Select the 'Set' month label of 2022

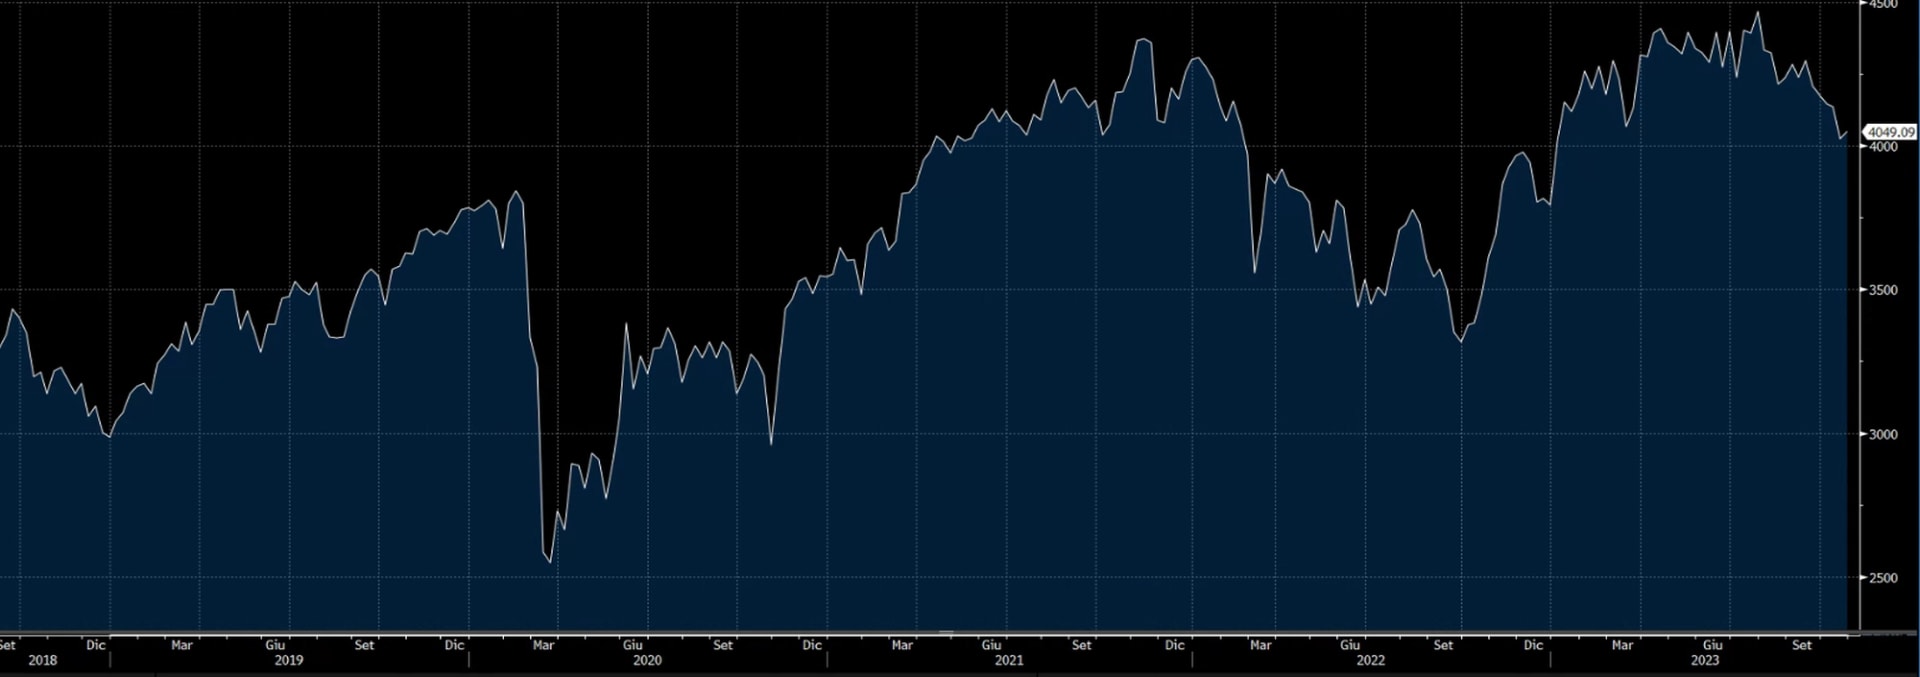[1443, 645]
